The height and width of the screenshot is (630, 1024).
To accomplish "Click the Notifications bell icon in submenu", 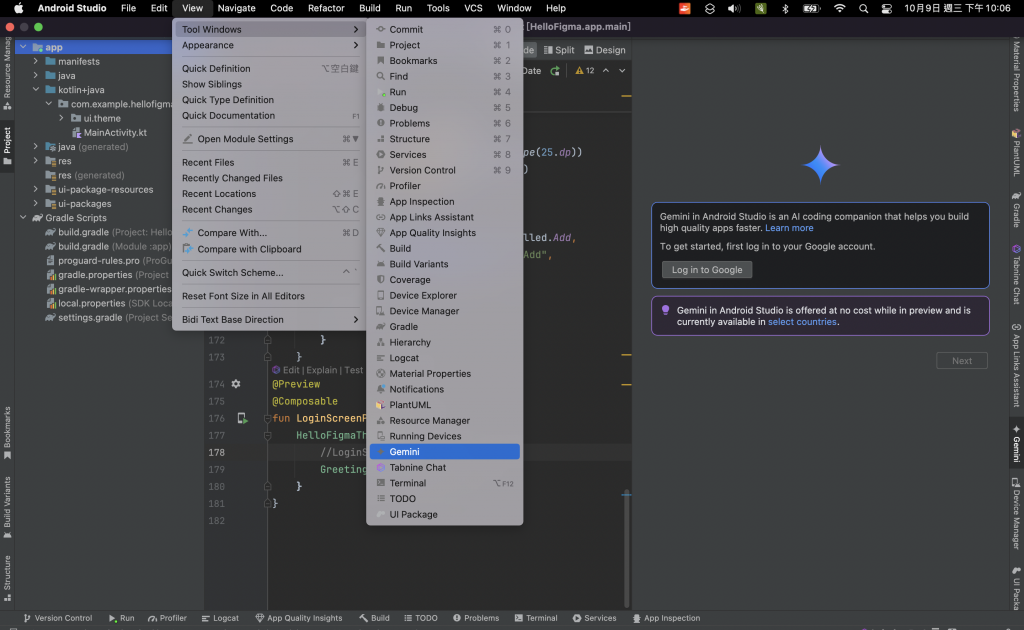I will pyautogui.click(x=381, y=389).
